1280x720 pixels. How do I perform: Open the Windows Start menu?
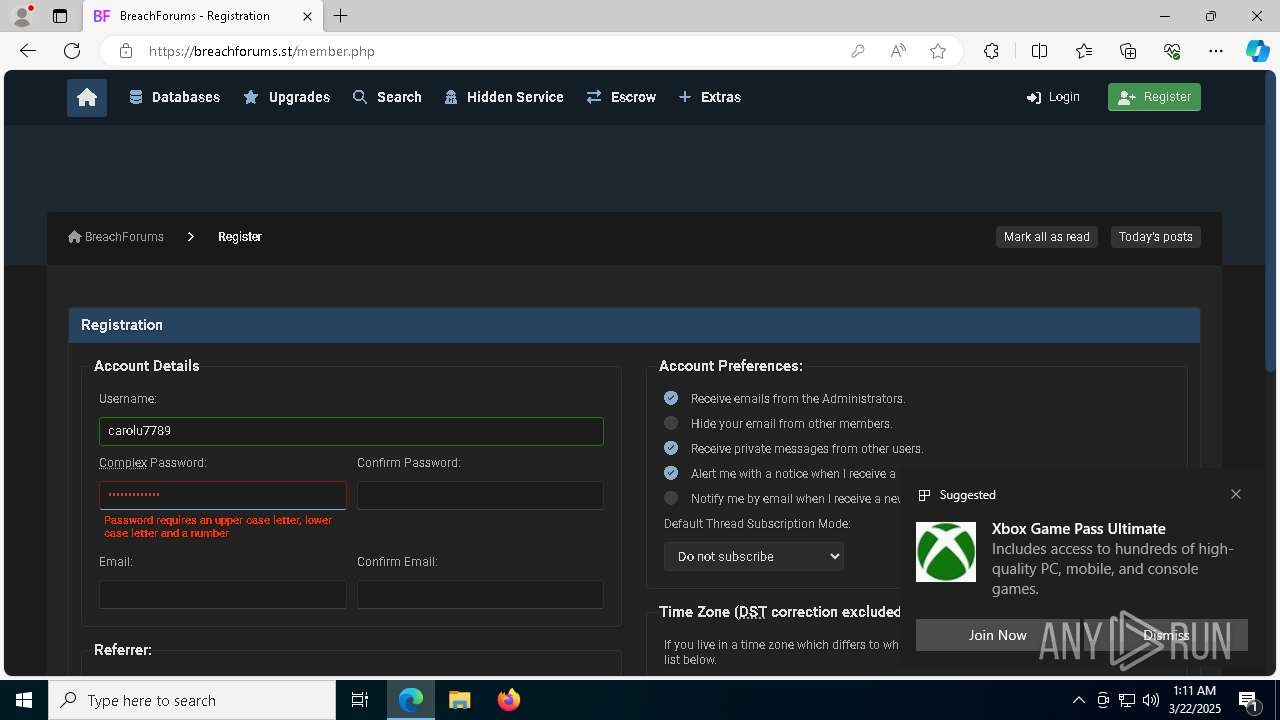tap(24, 700)
